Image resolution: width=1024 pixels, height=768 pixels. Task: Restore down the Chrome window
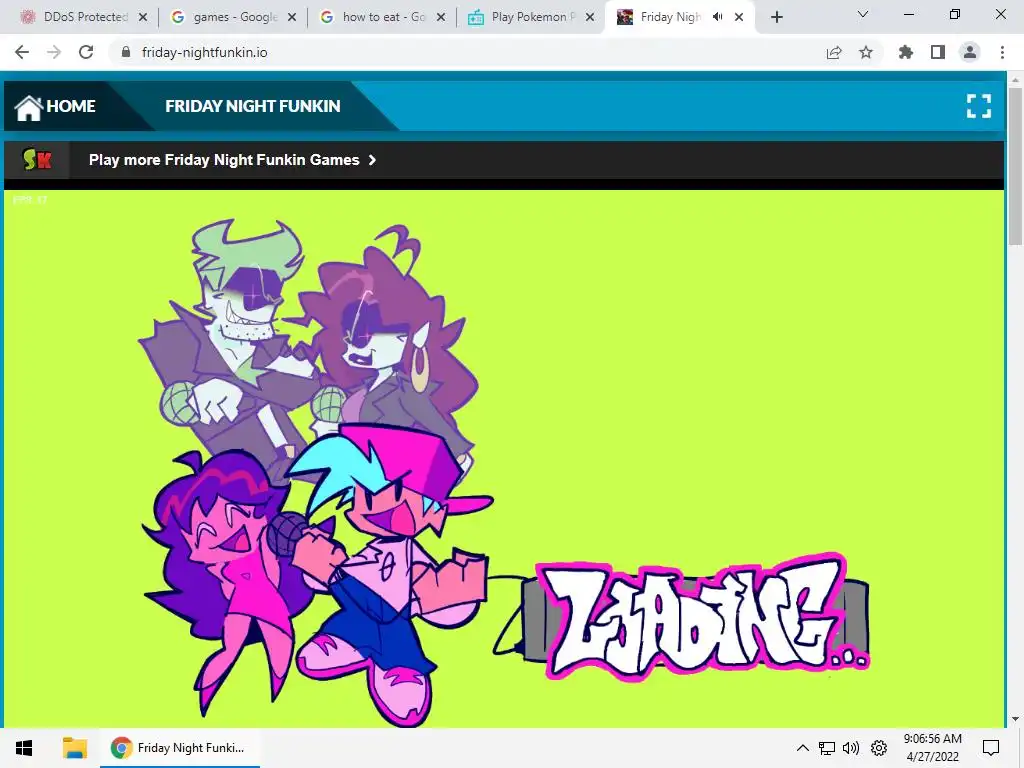tap(955, 14)
